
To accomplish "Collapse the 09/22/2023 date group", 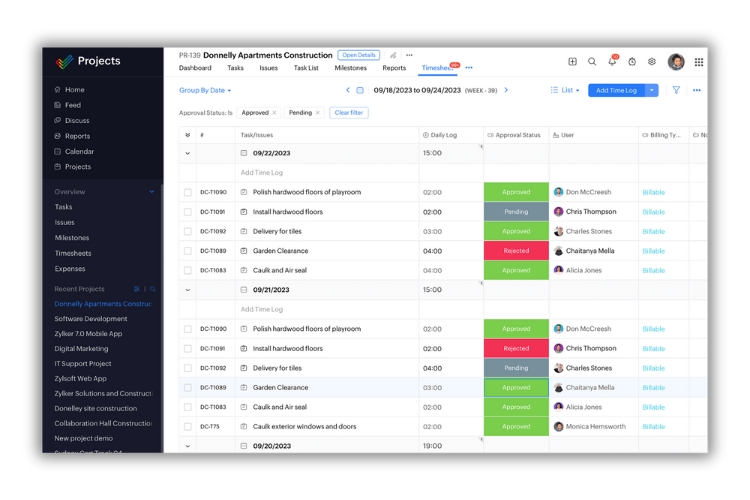I will tap(187, 153).
